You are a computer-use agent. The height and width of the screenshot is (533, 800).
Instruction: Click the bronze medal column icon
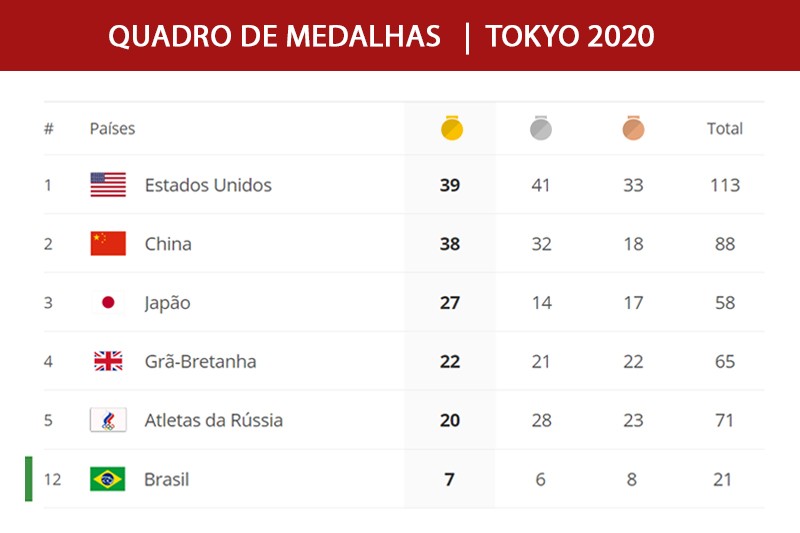point(633,128)
